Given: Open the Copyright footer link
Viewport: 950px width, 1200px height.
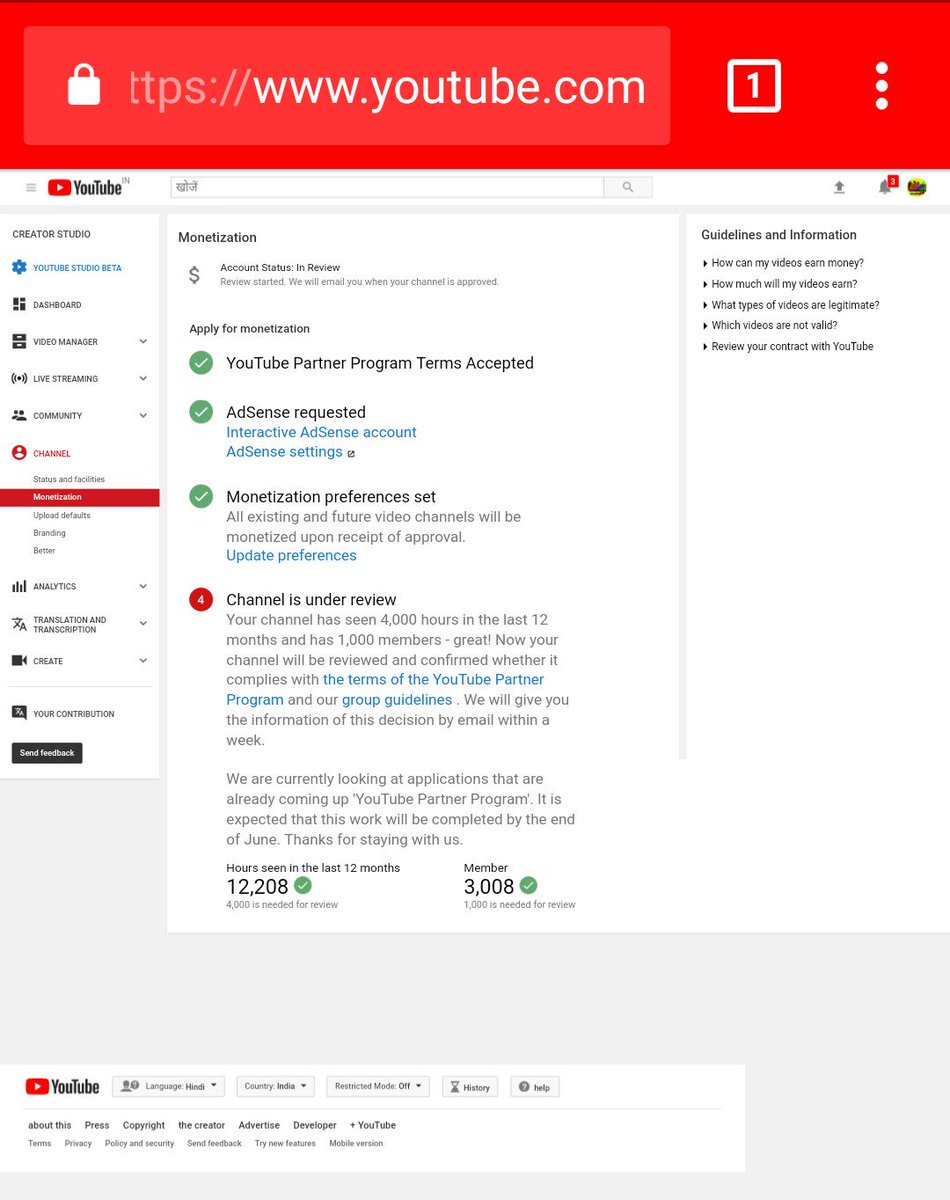Looking at the screenshot, I should (x=144, y=1125).
